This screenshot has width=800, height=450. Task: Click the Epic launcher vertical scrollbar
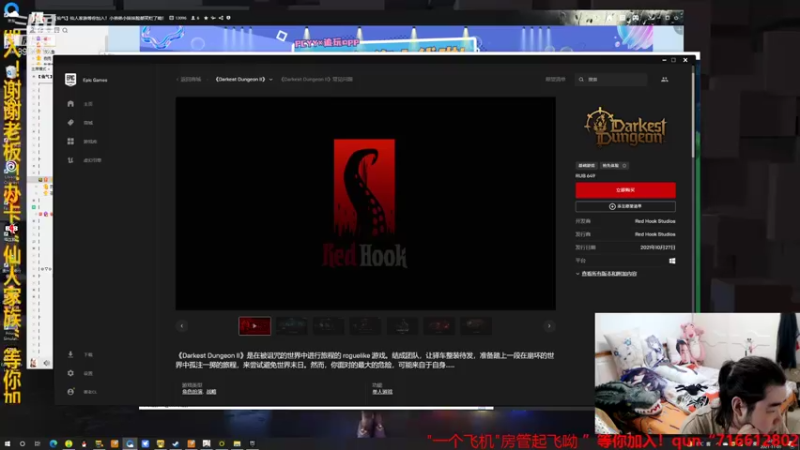pyautogui.click(x=693, y=115)
